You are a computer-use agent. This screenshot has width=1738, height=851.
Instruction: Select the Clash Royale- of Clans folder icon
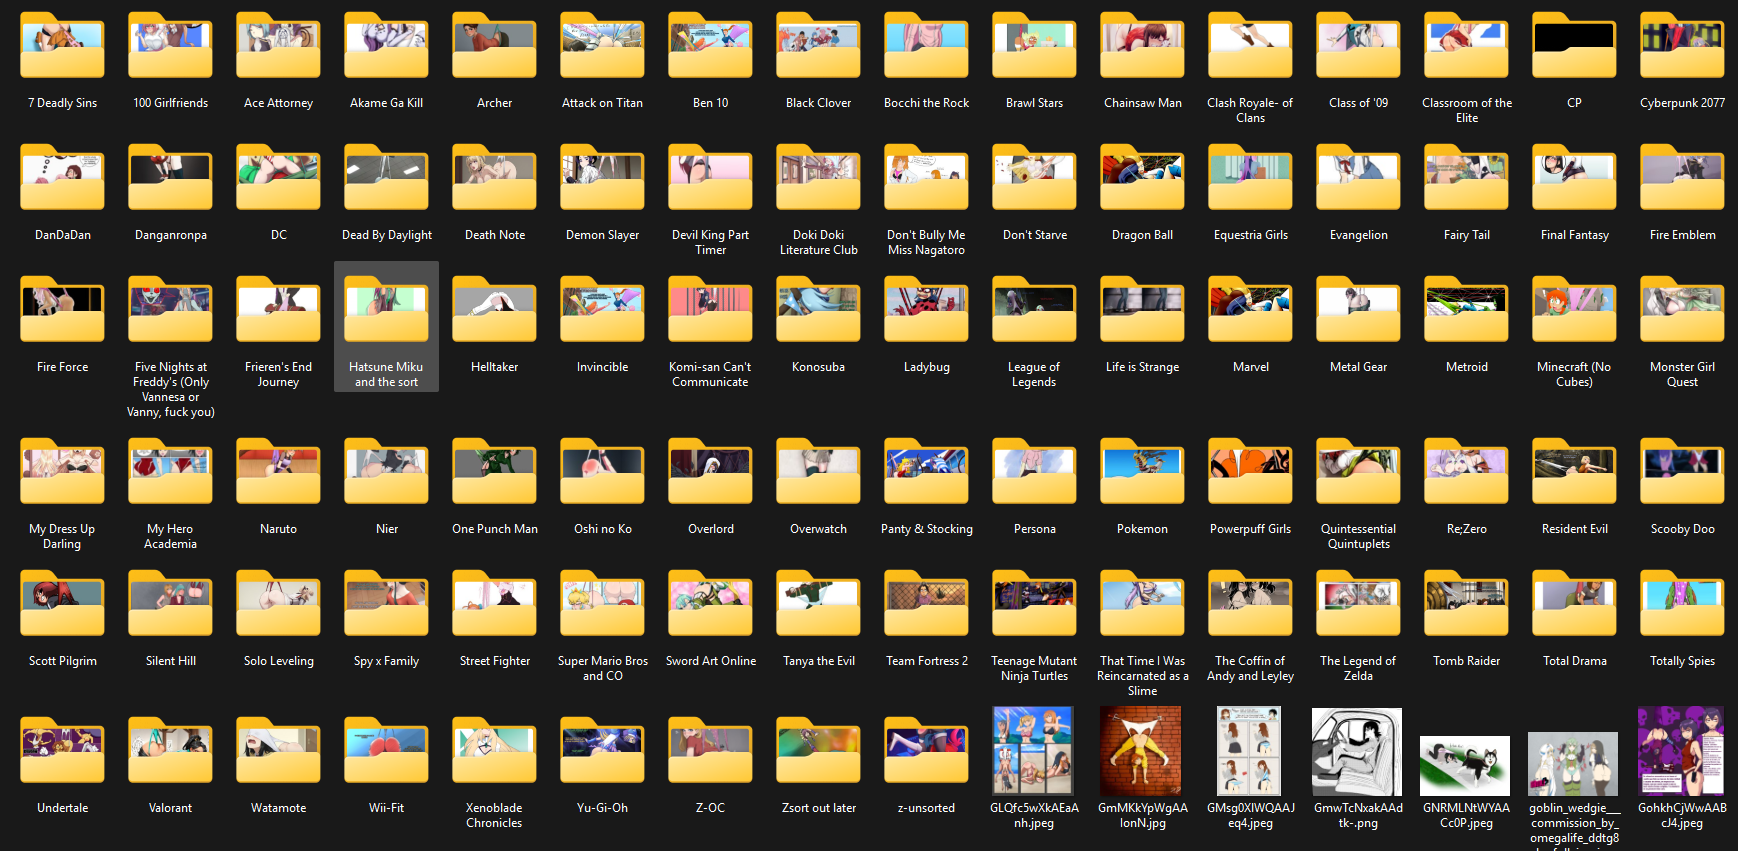[1250, 46]
